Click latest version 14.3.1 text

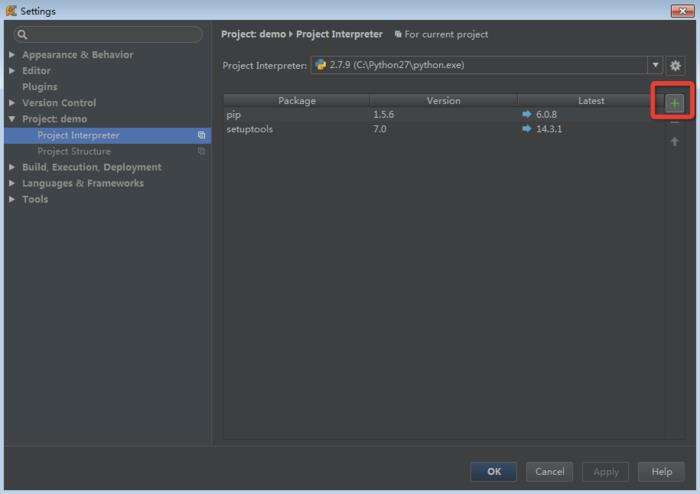click(x=549, y=129)
